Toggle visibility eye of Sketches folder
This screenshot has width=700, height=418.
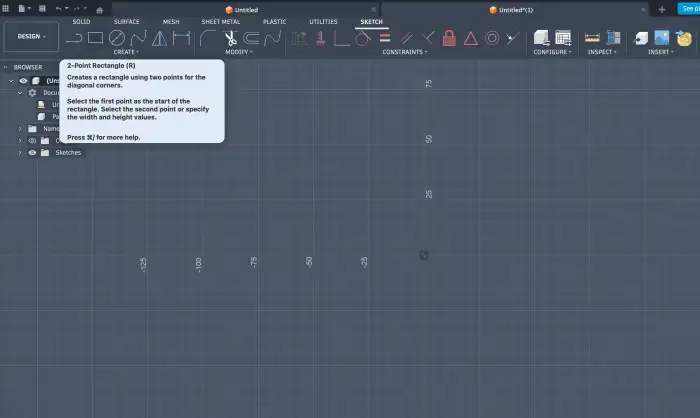coord(32,153)
